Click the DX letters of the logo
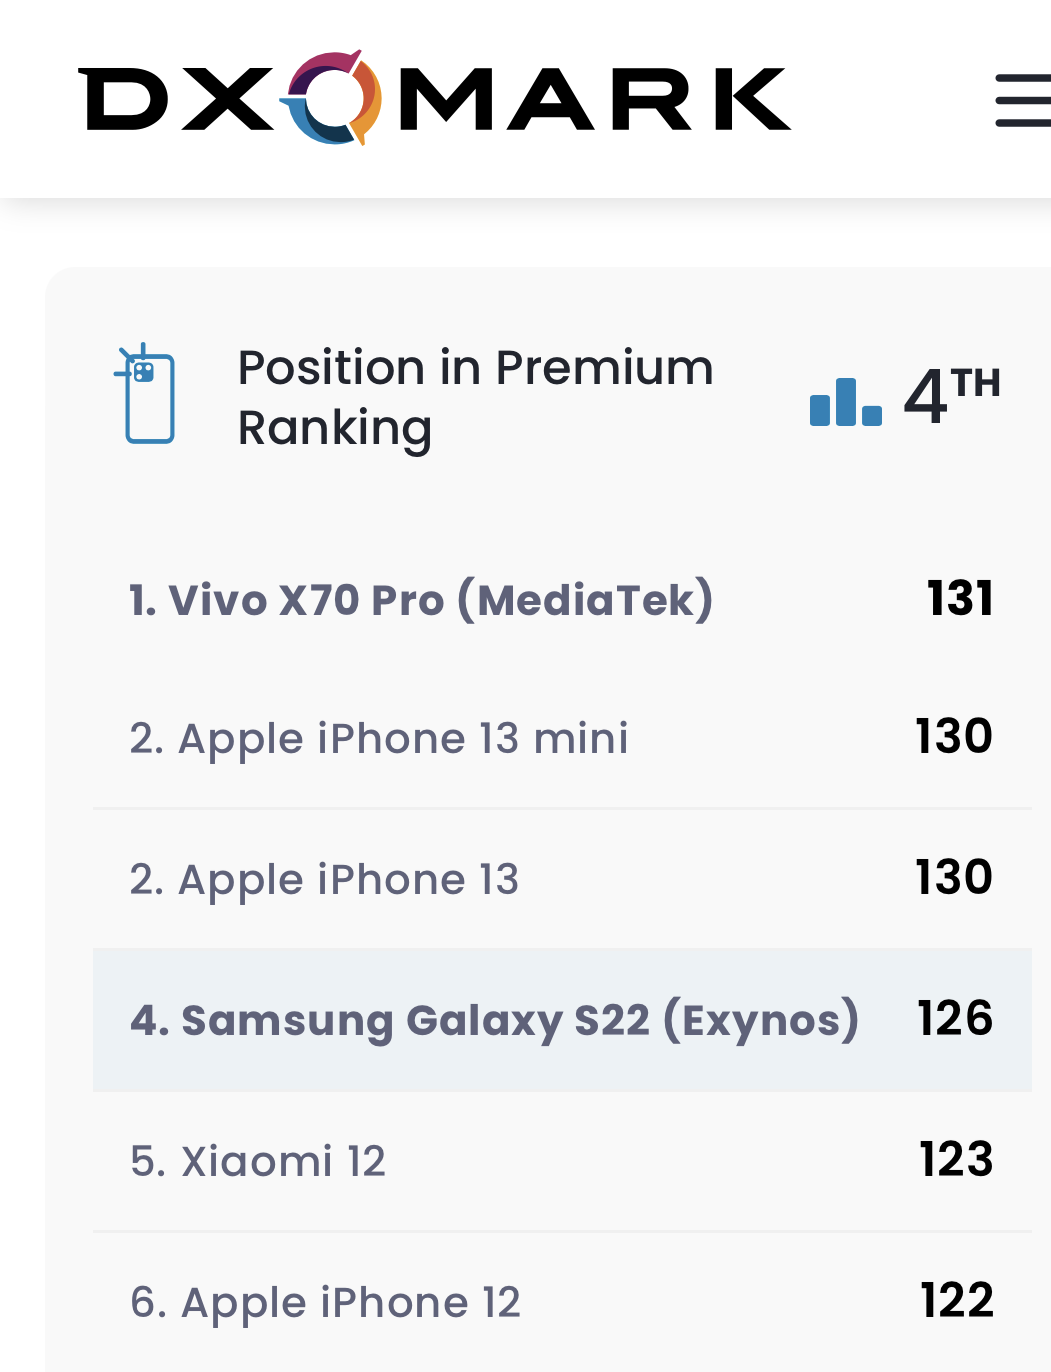 [x=175, y=99]
